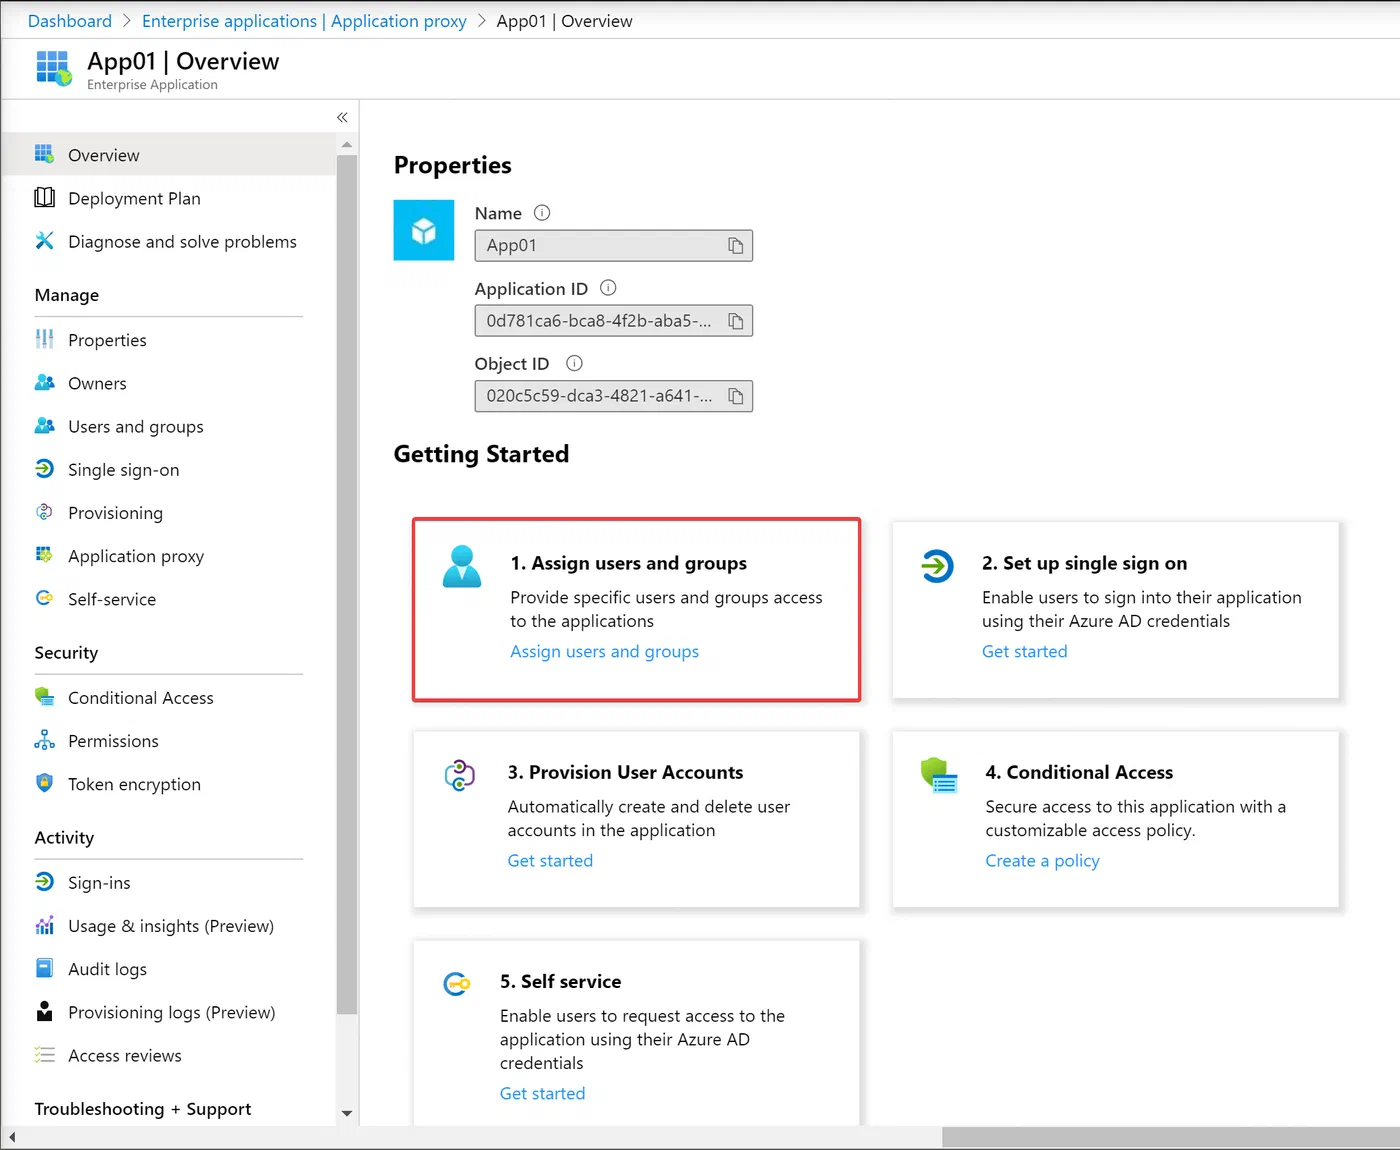Viewport: 1400px width, 1150px height.
Task: Click the Name field containing App01
Action: (x=613, y=246)
